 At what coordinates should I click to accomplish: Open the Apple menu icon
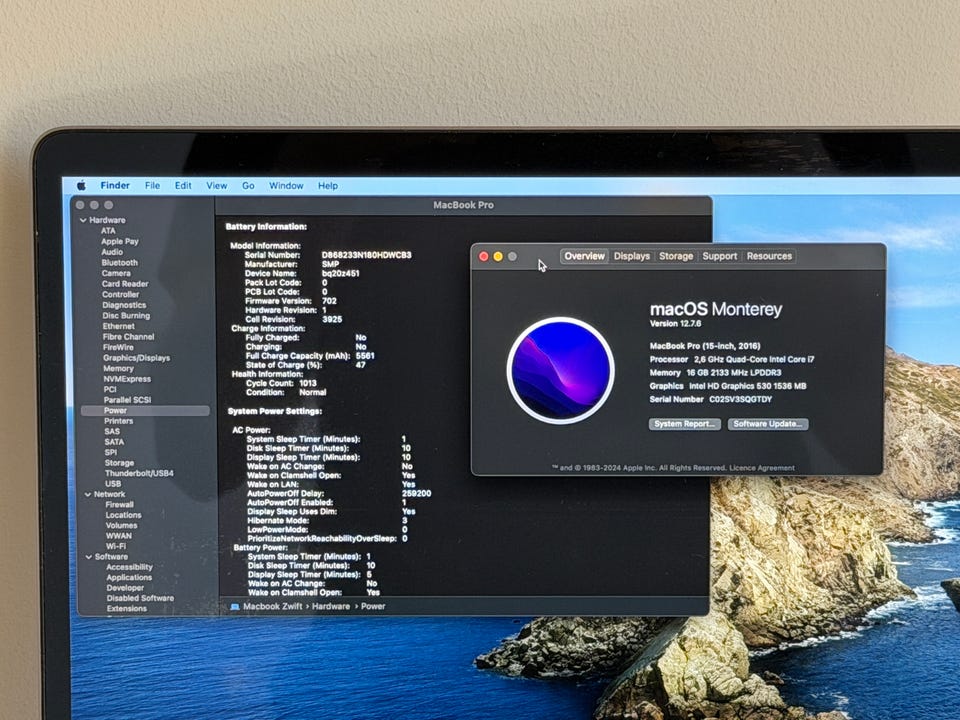click(x=81, y=186)
